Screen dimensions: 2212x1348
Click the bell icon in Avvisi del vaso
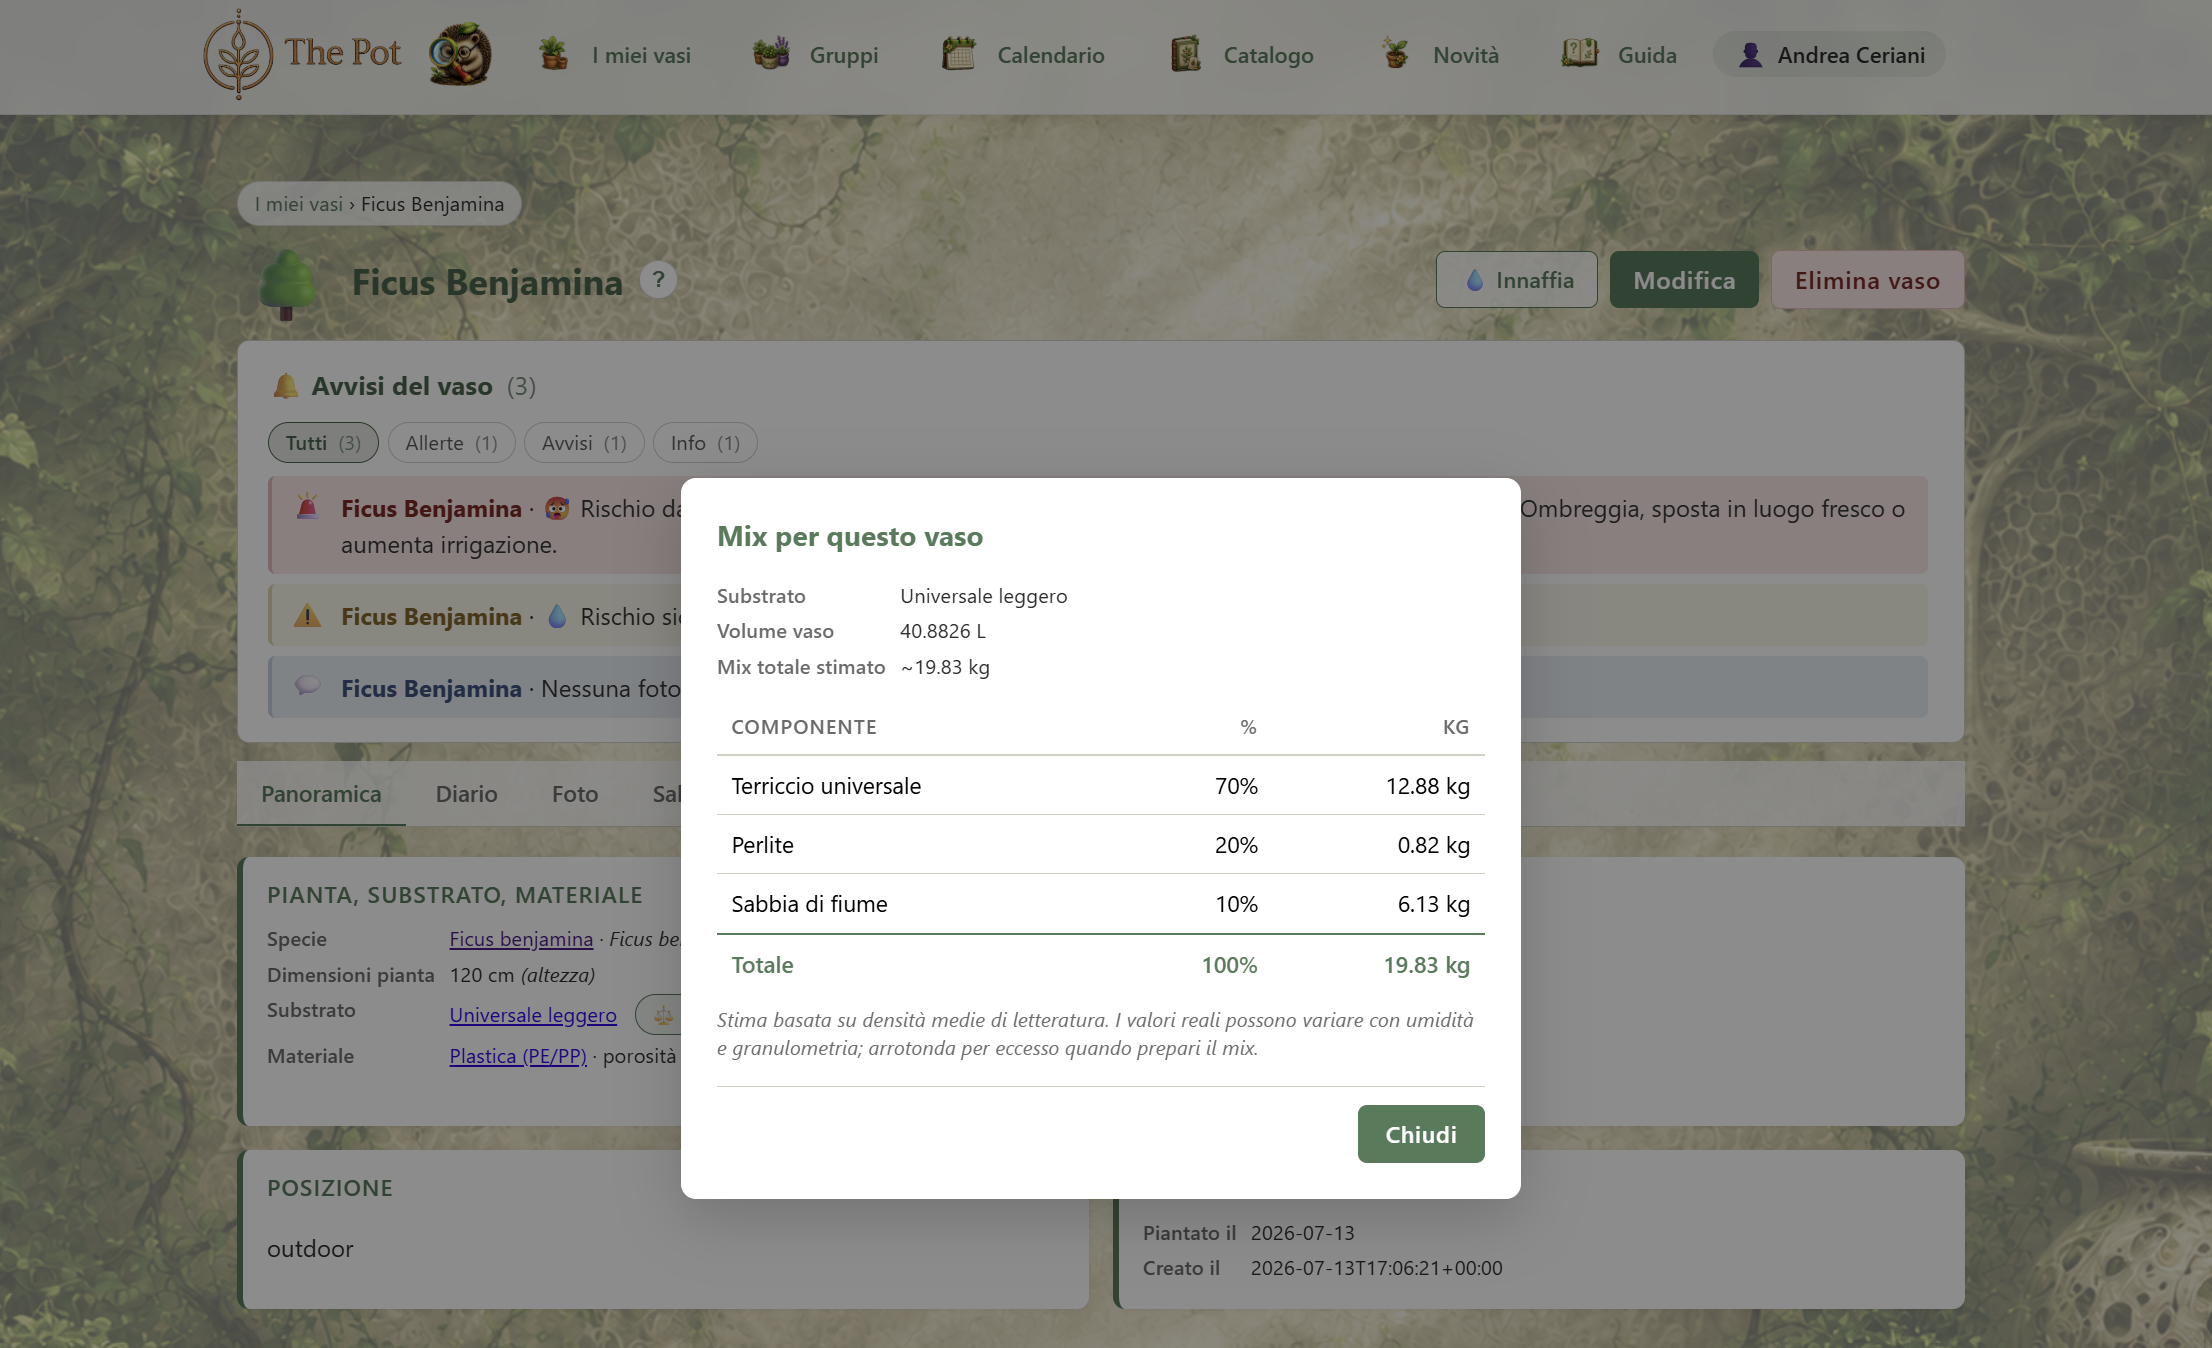[x=286, y=386]
